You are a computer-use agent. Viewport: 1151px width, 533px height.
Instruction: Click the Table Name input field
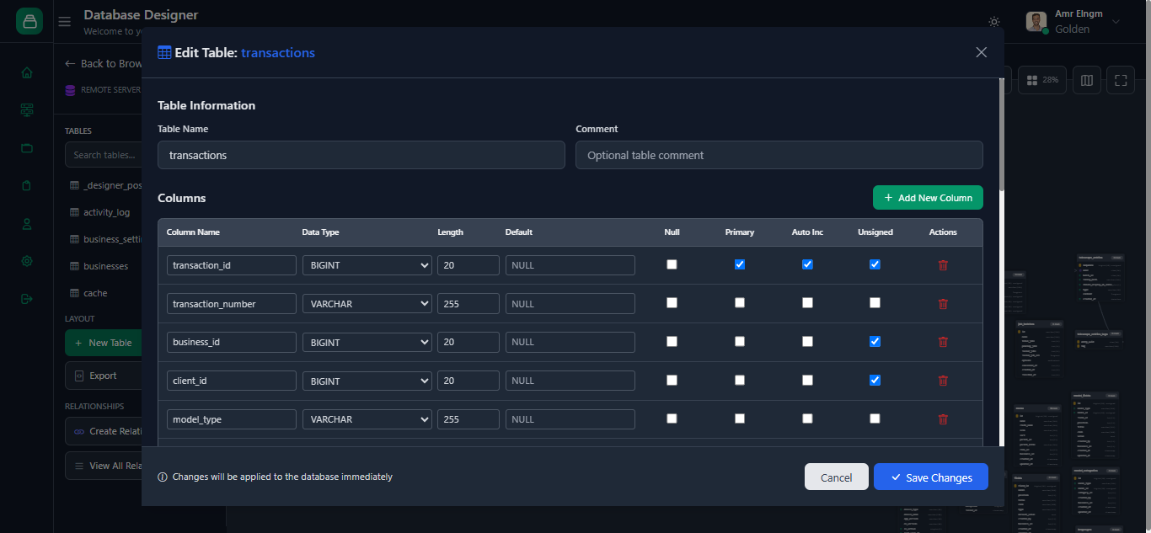point(361,155)
